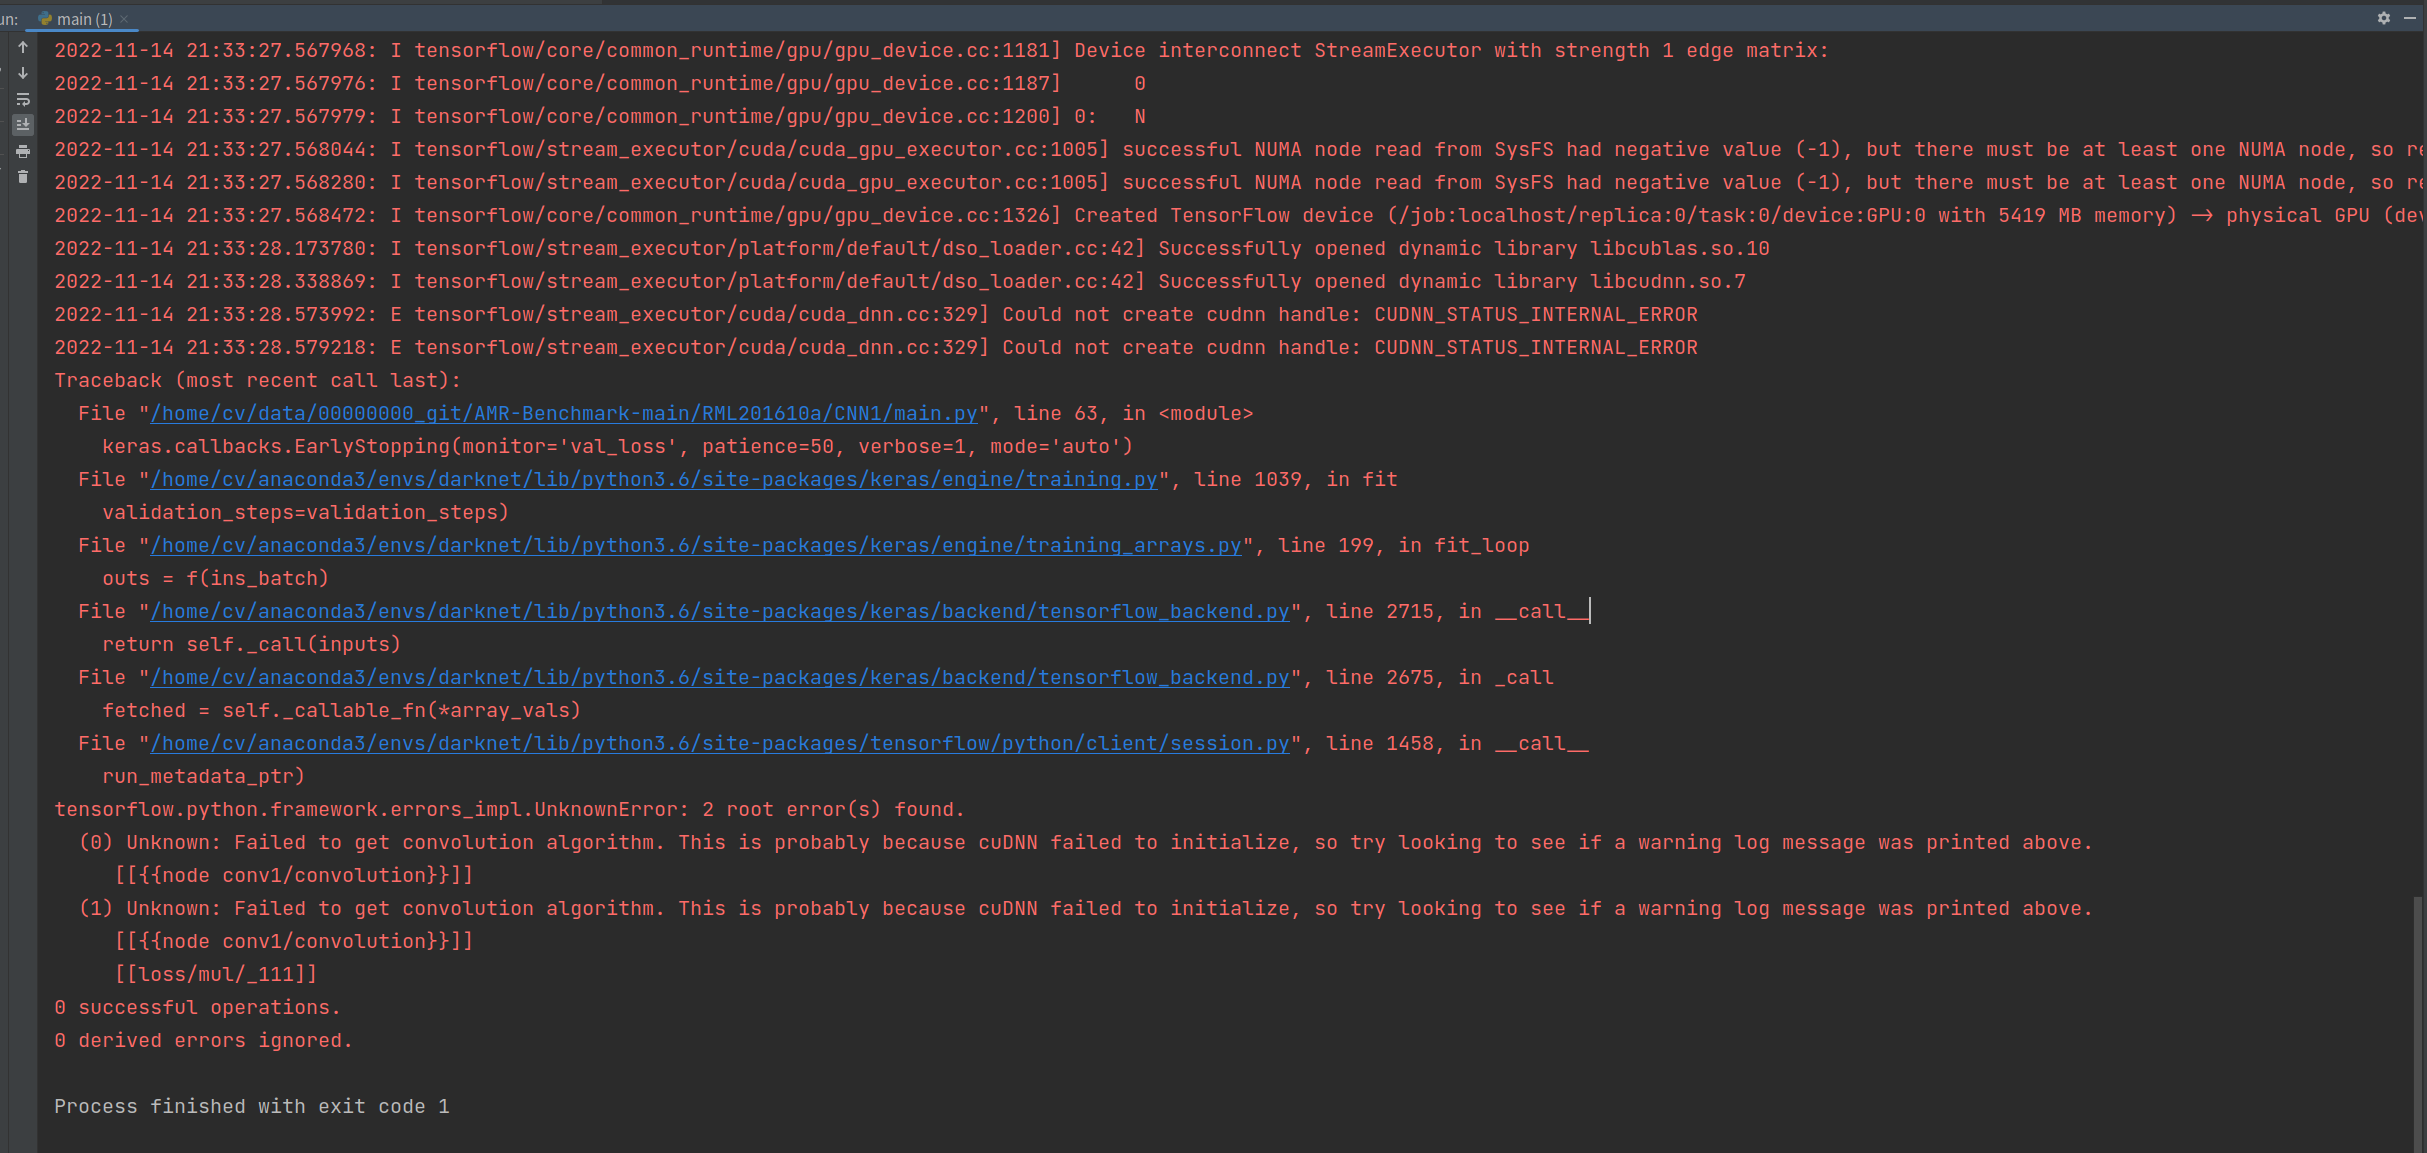This screenshot has width=2427, height=1153.
Task: Open the client/session.py traceback link
Action: click(x=720, y=743)
